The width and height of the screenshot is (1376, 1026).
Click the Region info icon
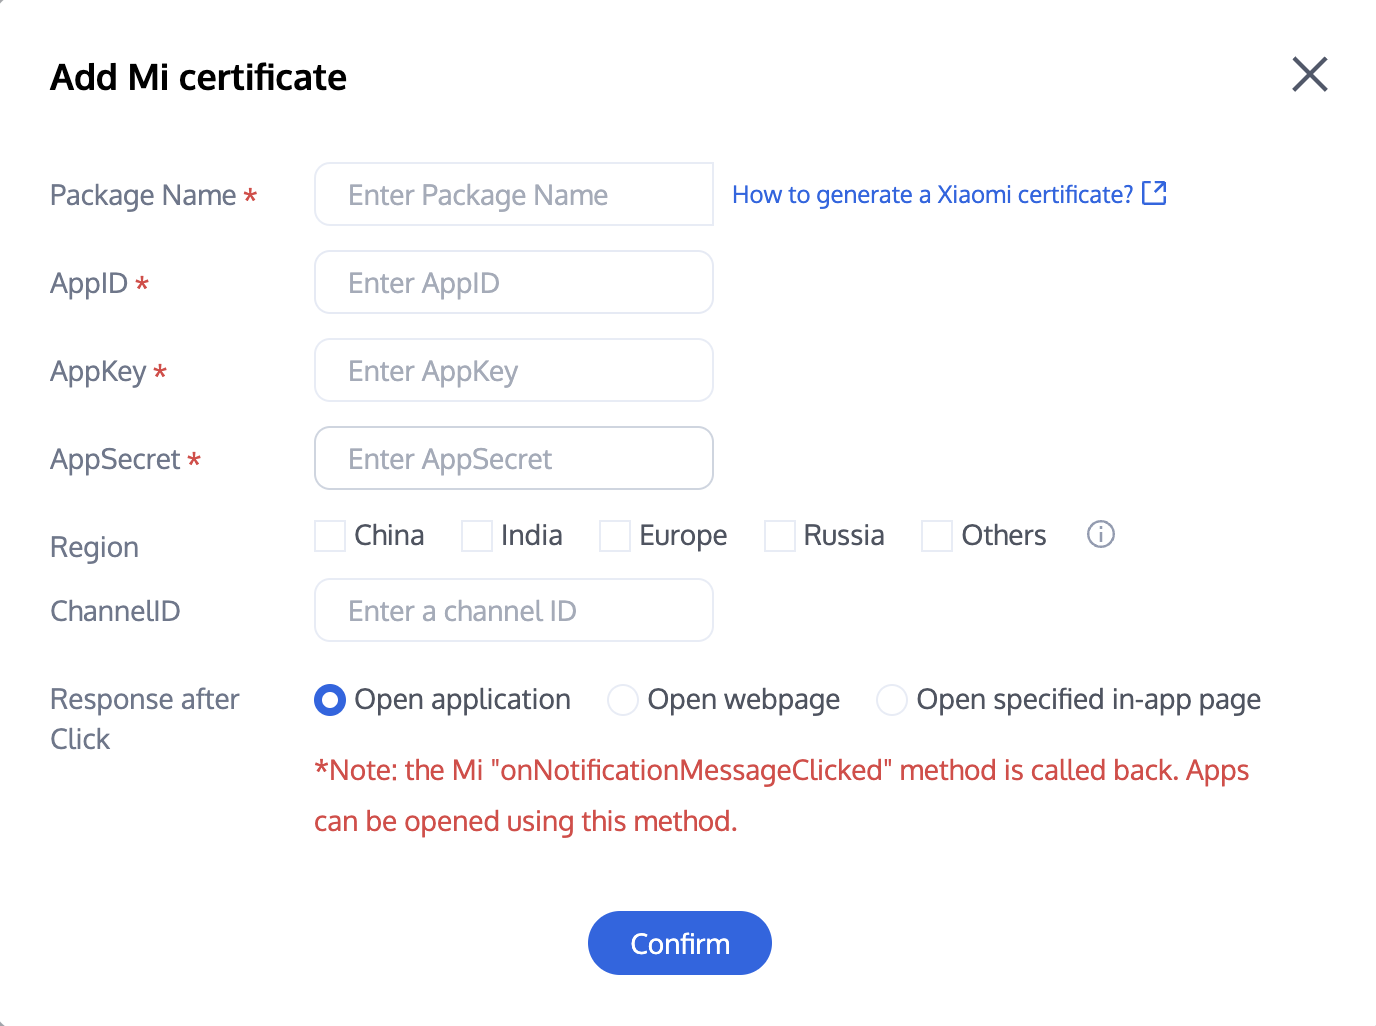[1100, 535]
